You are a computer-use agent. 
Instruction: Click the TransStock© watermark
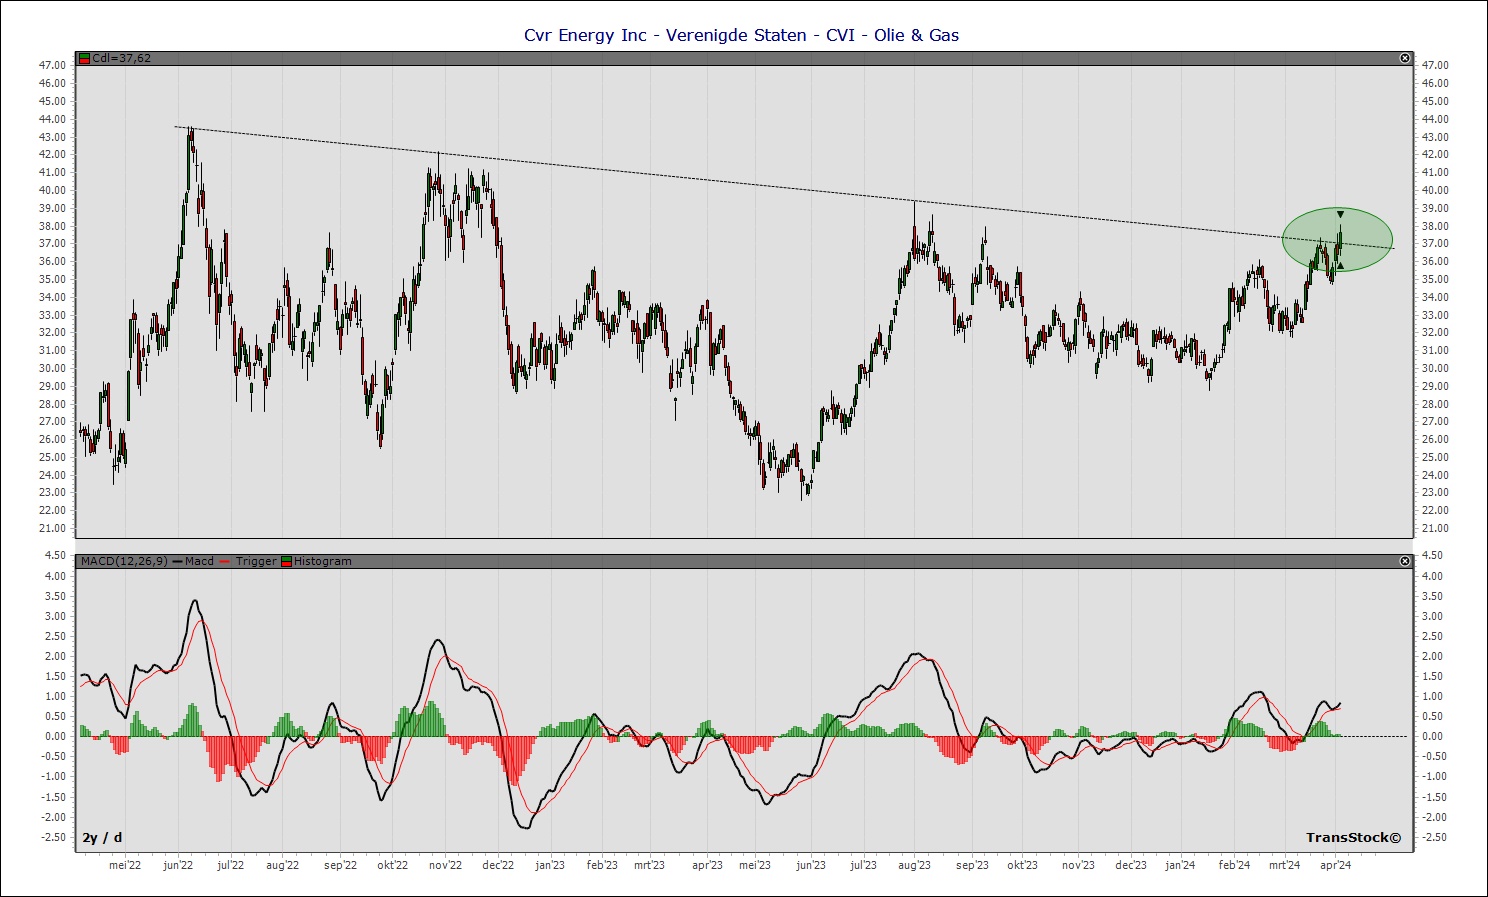[1353, 838]
